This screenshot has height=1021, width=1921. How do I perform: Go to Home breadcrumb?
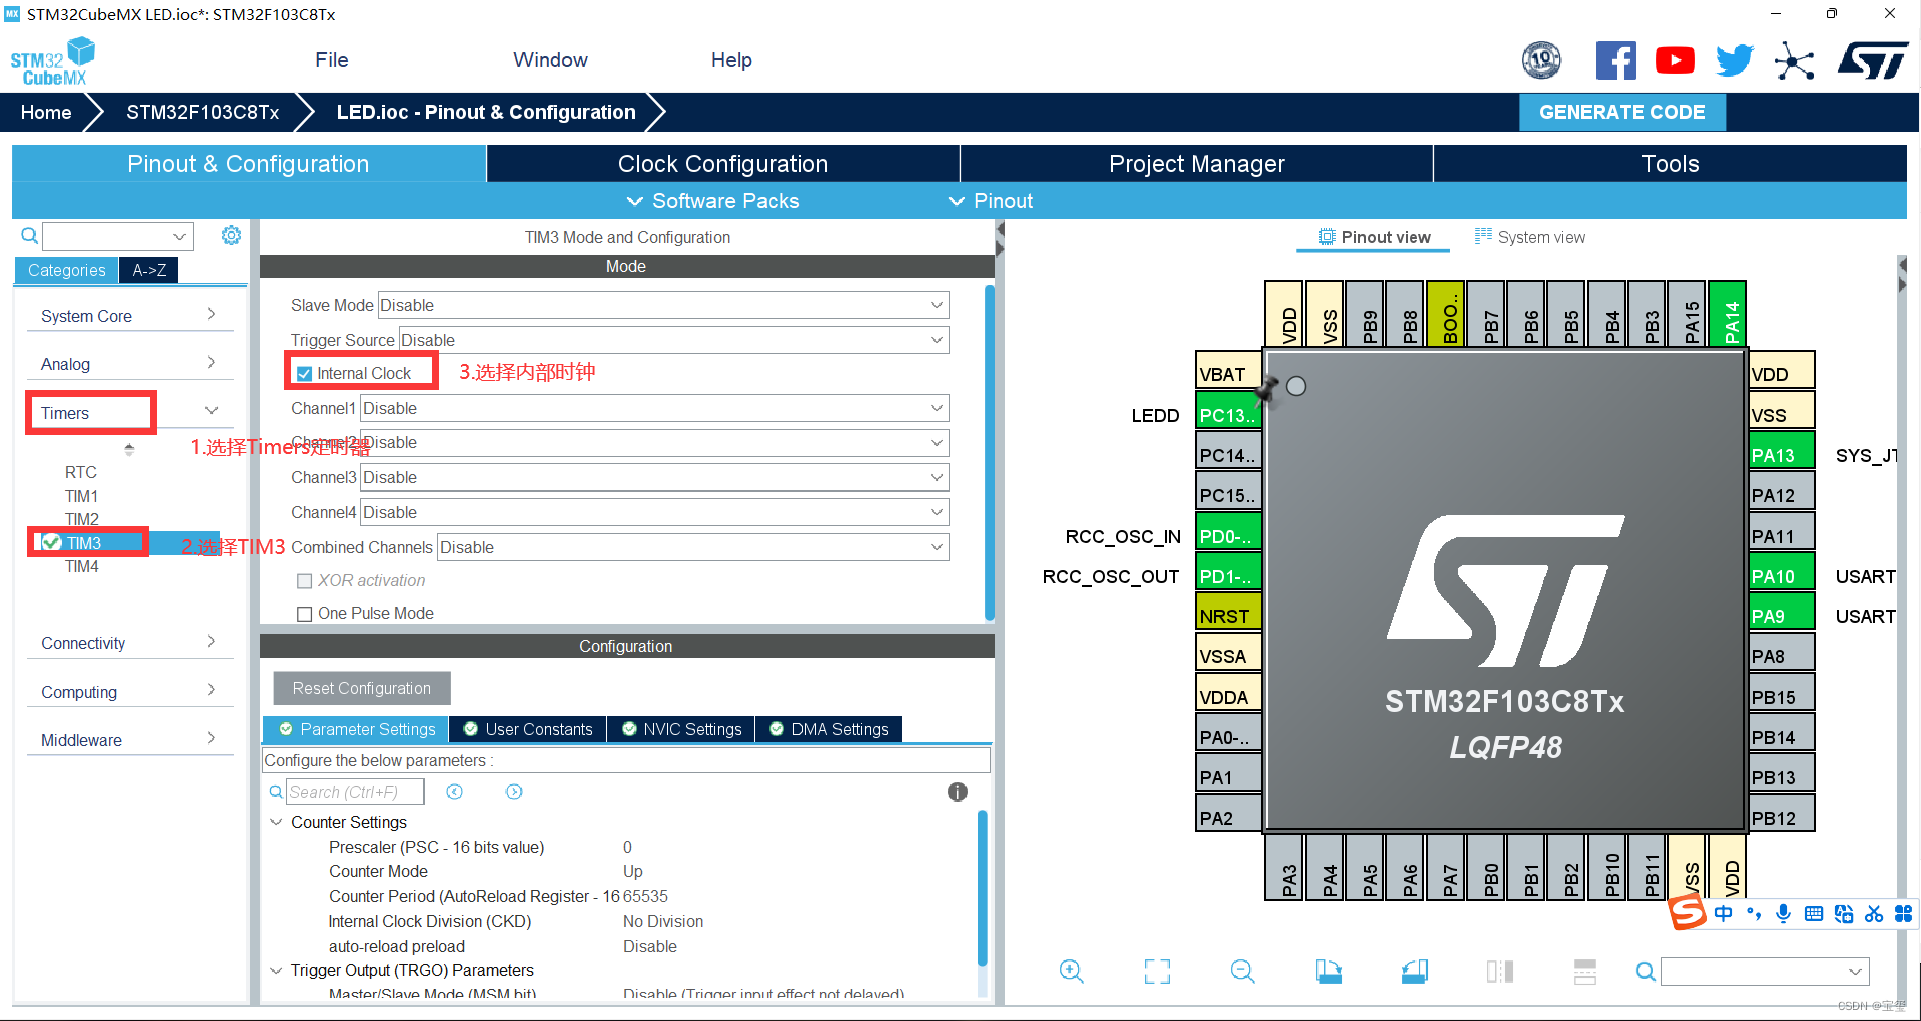[x=46, y=112]
